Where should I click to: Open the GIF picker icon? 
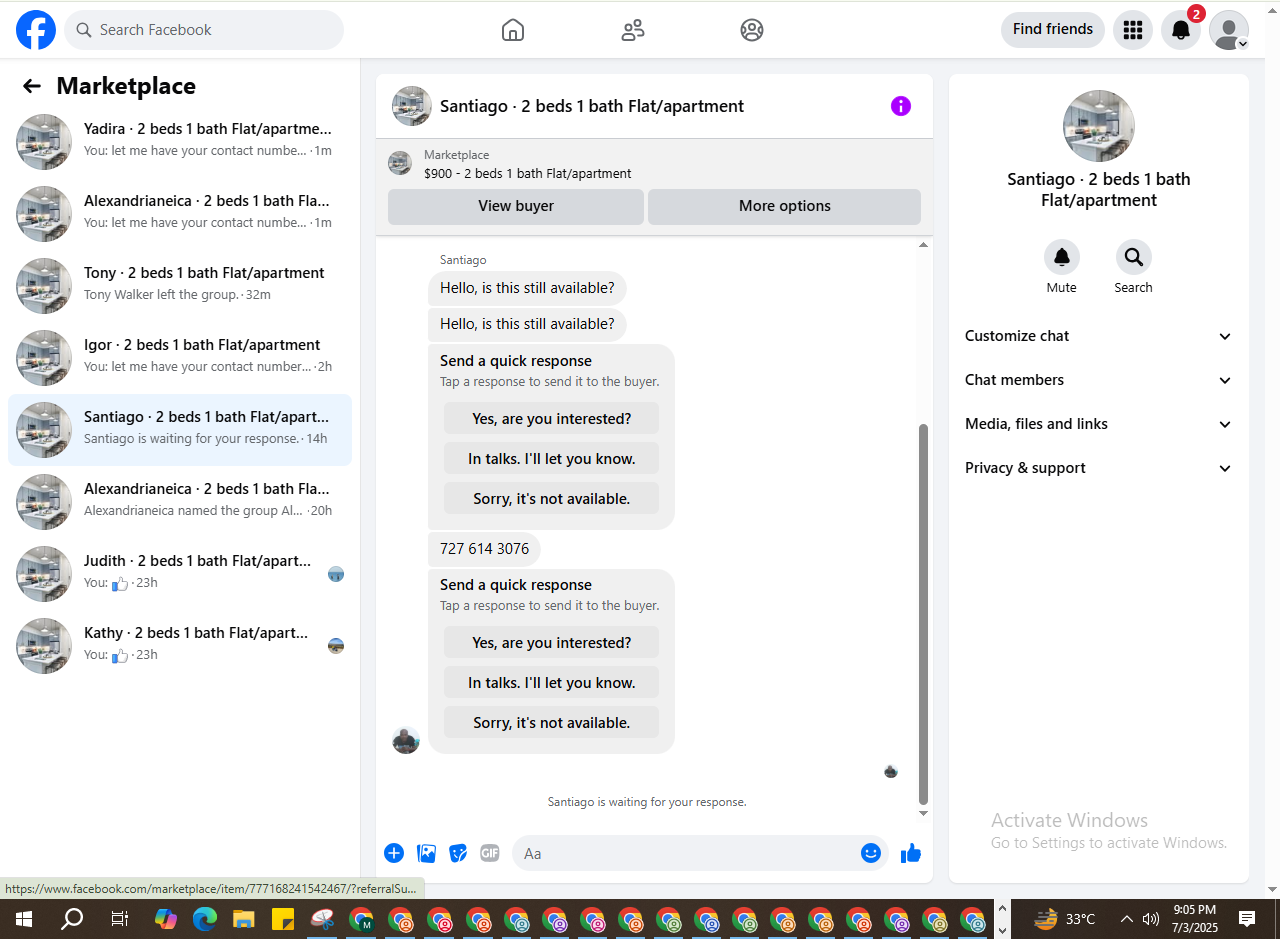[489, 853]
